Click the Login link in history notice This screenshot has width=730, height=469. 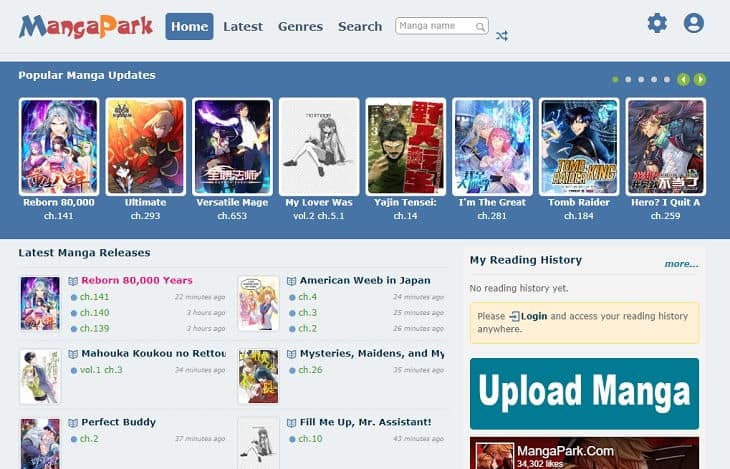point(534,316)
